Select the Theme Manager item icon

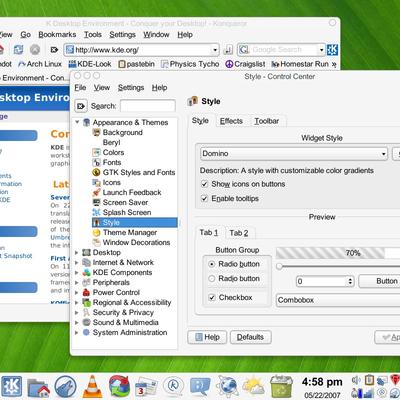point(96,232)
